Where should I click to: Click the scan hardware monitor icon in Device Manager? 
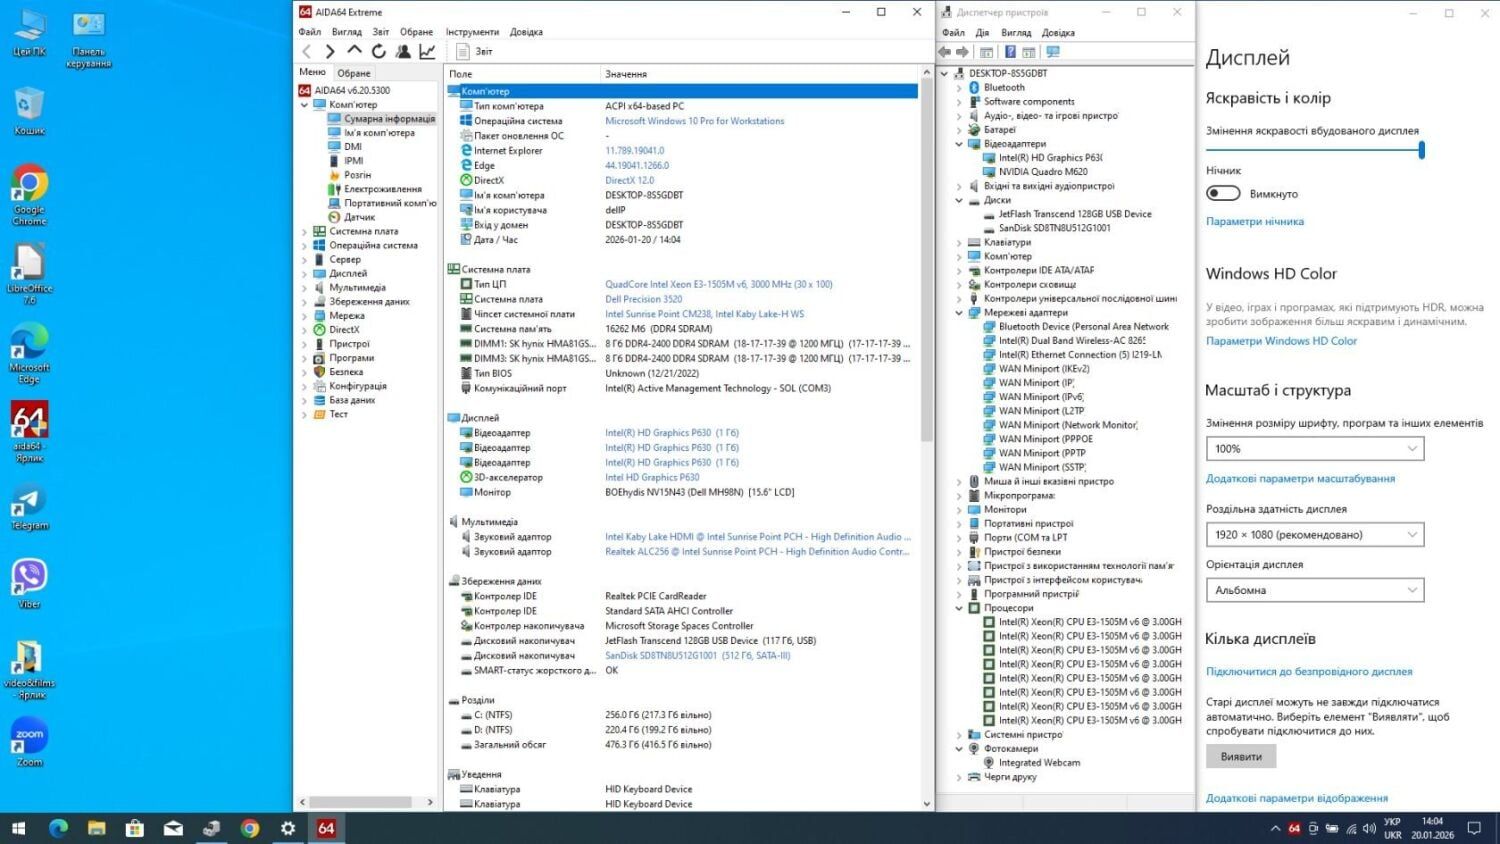1053,52
